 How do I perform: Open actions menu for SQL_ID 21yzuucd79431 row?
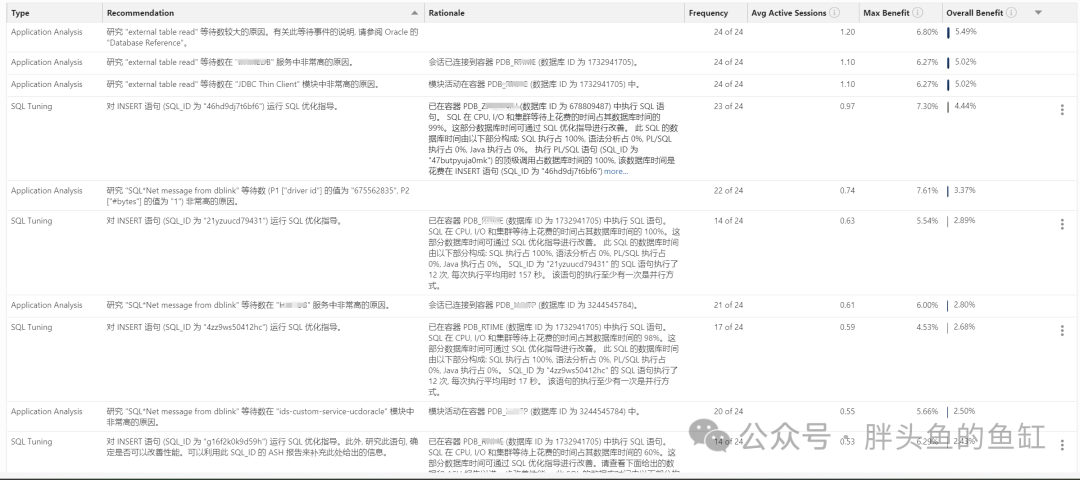(1062, 224)
